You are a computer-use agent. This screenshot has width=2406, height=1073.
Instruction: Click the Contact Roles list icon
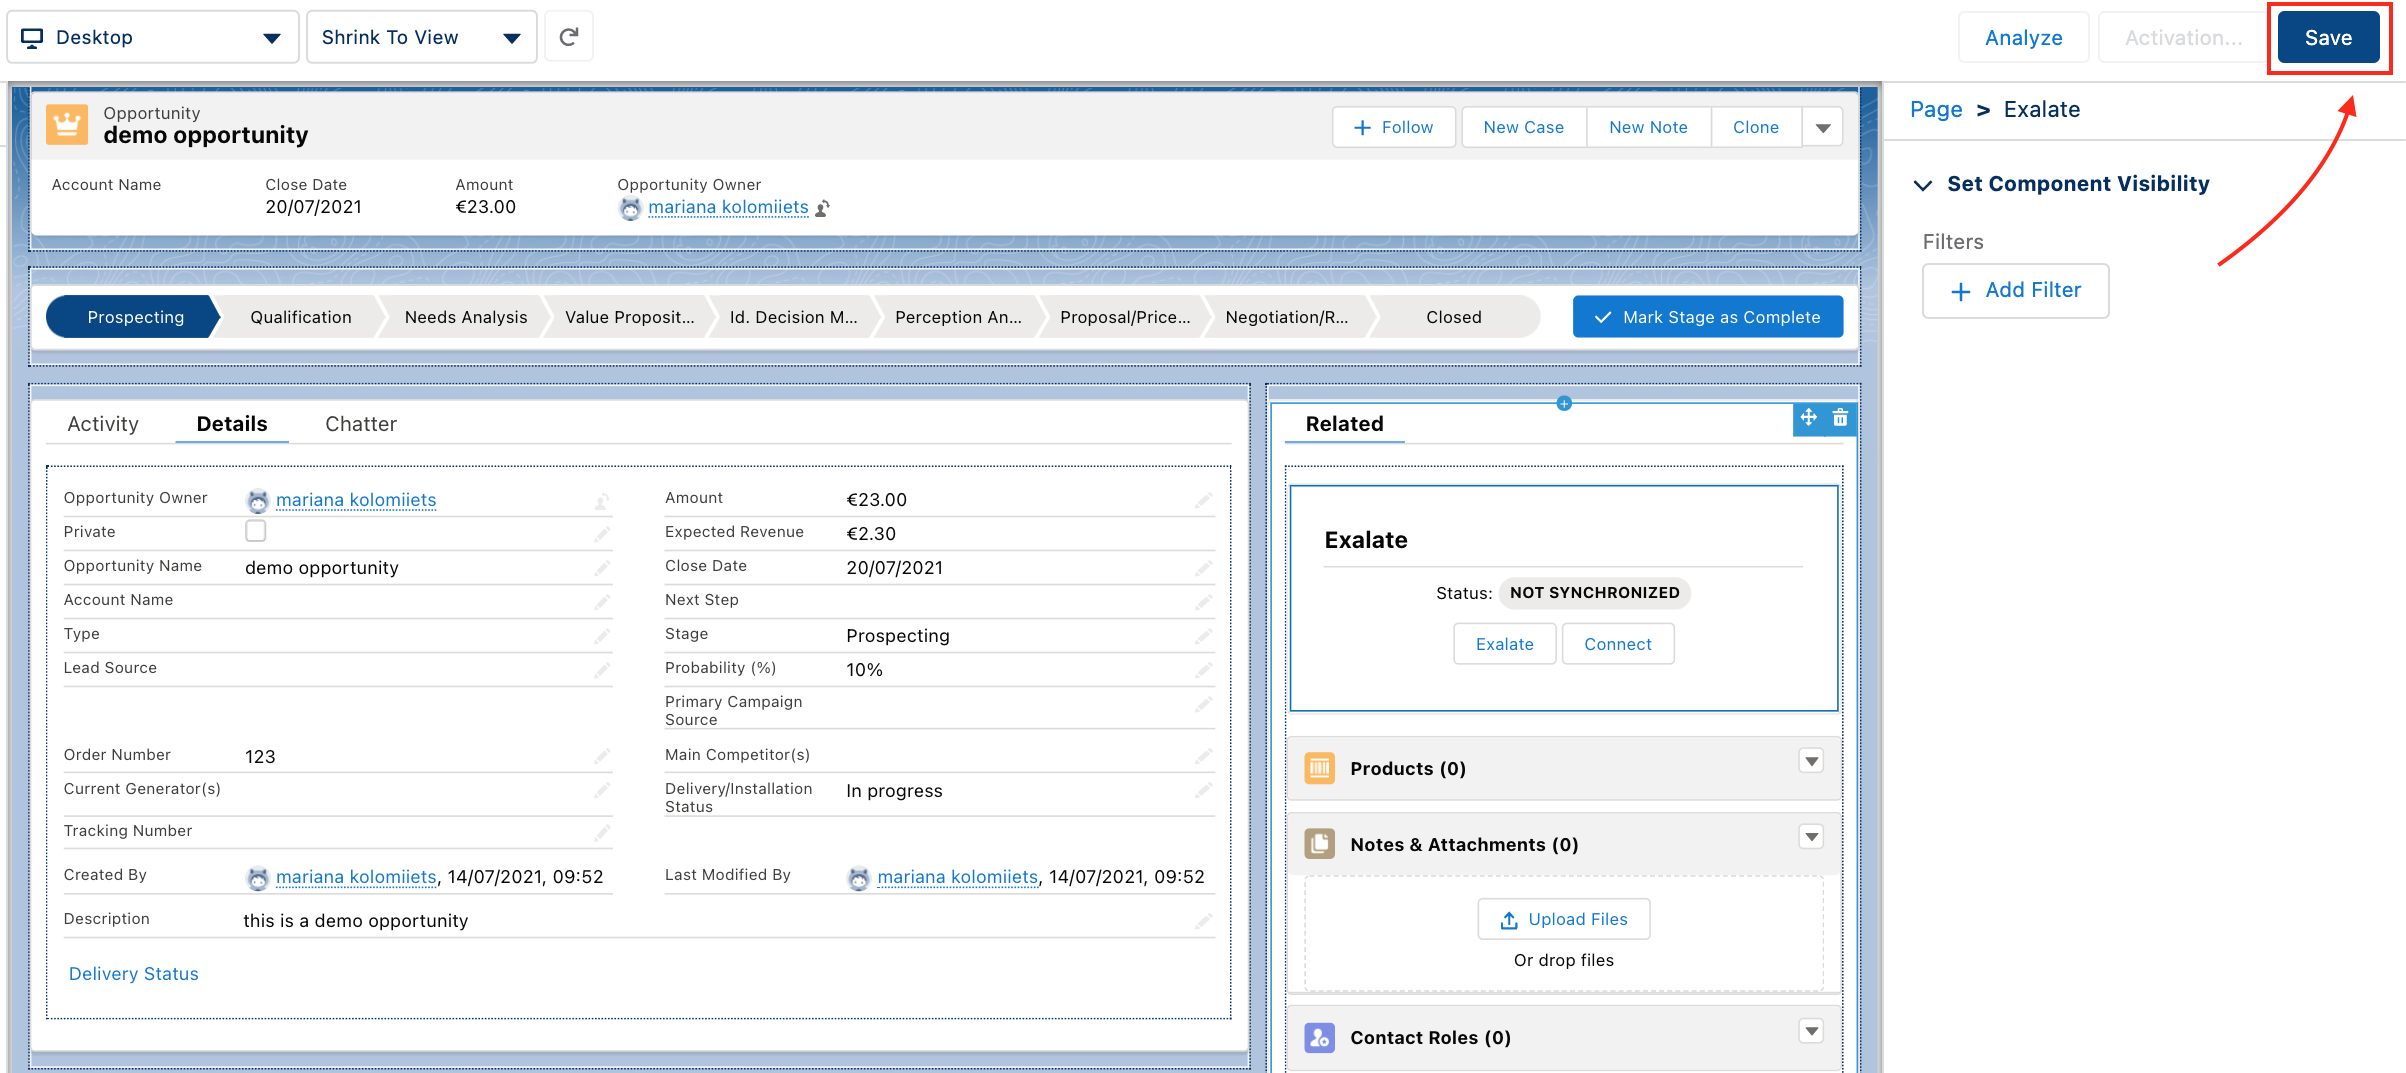coord(1319,1037)
